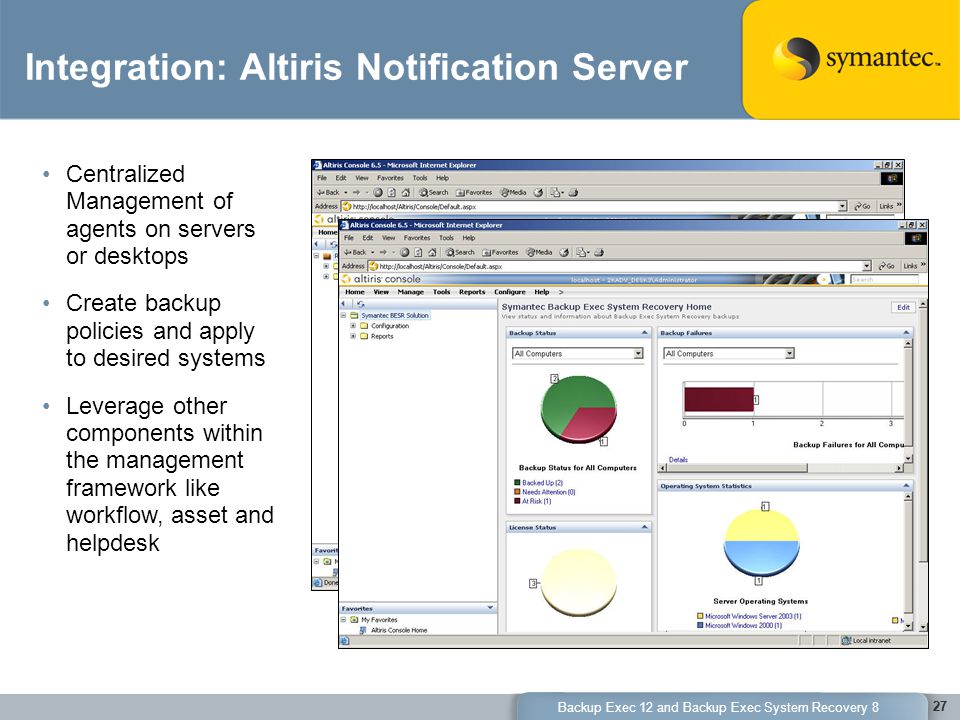Click the Go button in the rear window

pyautogui.click(x=862, y=206)
